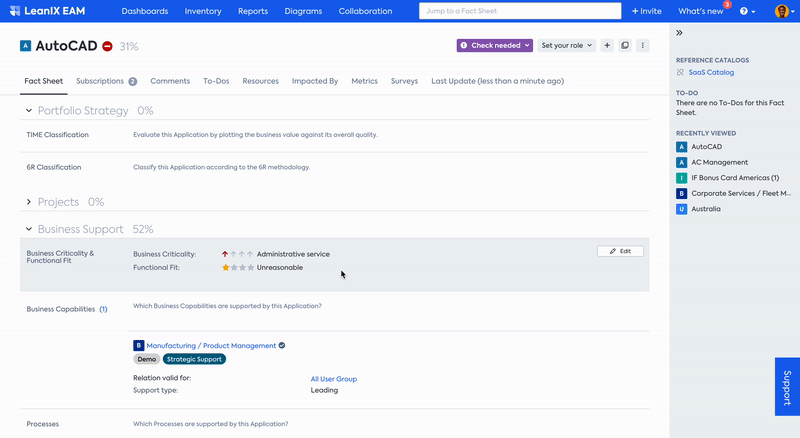Click the gold Functional Fit star
Viewport: 800px width, 438px height.
226,267
